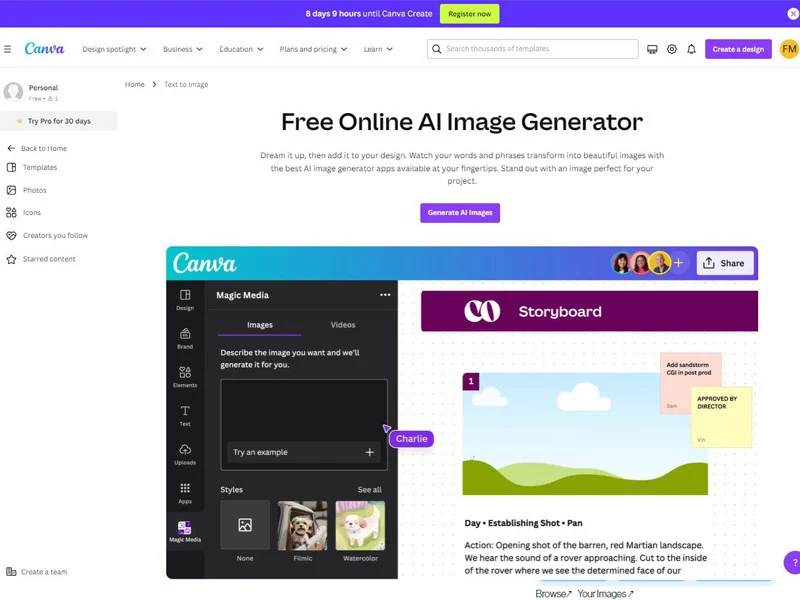800x600 pixels.
Task: Open the notifications bell
Action: point(691,49)
